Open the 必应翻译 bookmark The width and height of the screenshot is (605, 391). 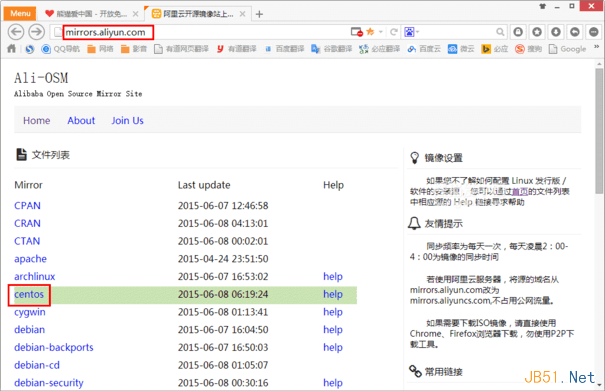point(379,49)
